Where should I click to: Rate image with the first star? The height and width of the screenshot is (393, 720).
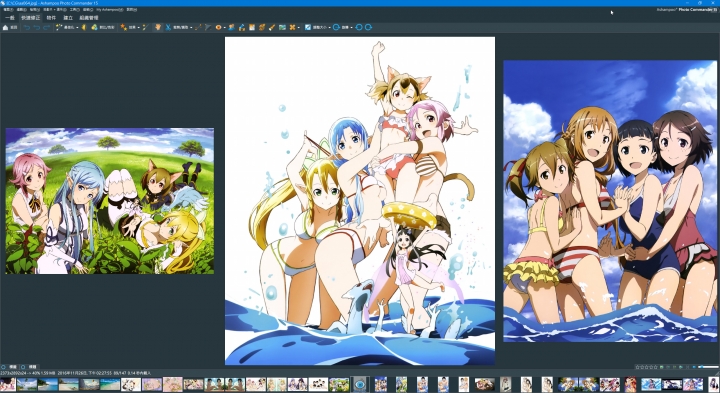coord(637,367)
